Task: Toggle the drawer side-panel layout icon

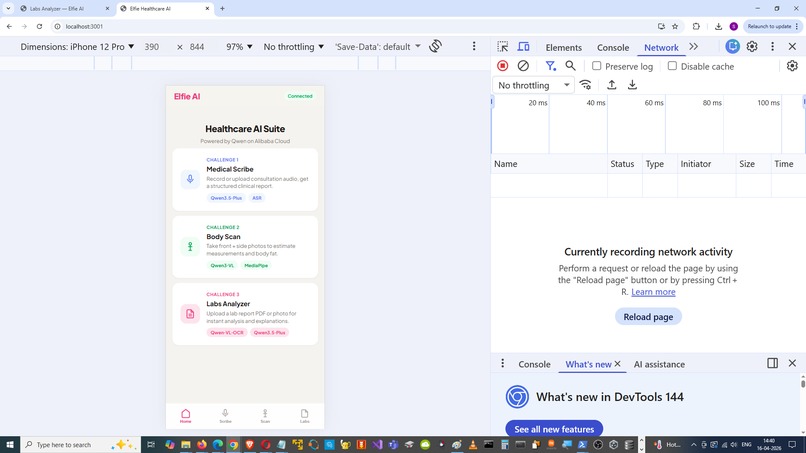Action: tap(772, 363)
